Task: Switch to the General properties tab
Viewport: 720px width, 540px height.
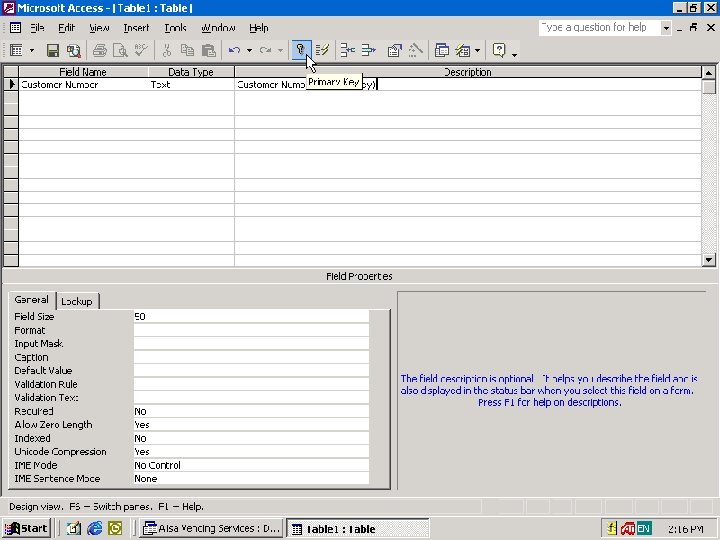Action: pos(32,300)
